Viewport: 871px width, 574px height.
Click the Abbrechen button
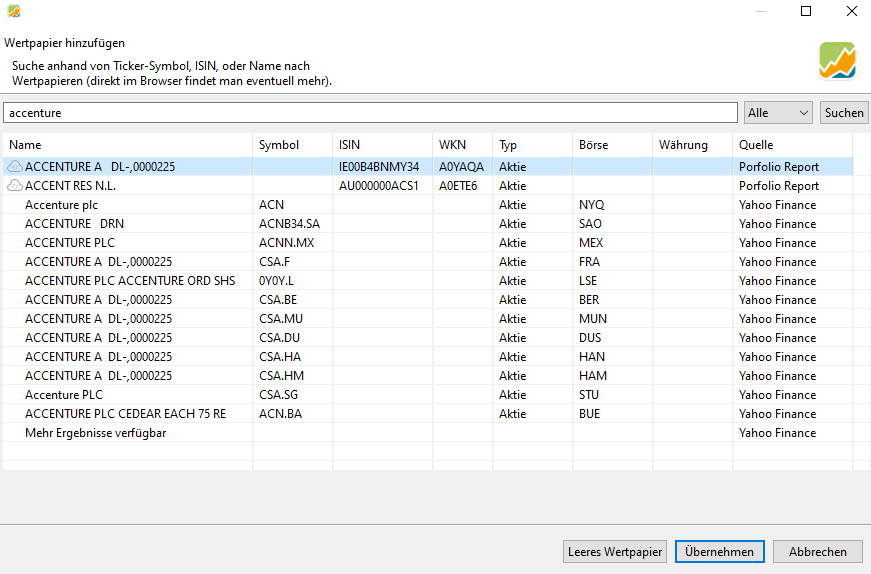coord(818,552)
